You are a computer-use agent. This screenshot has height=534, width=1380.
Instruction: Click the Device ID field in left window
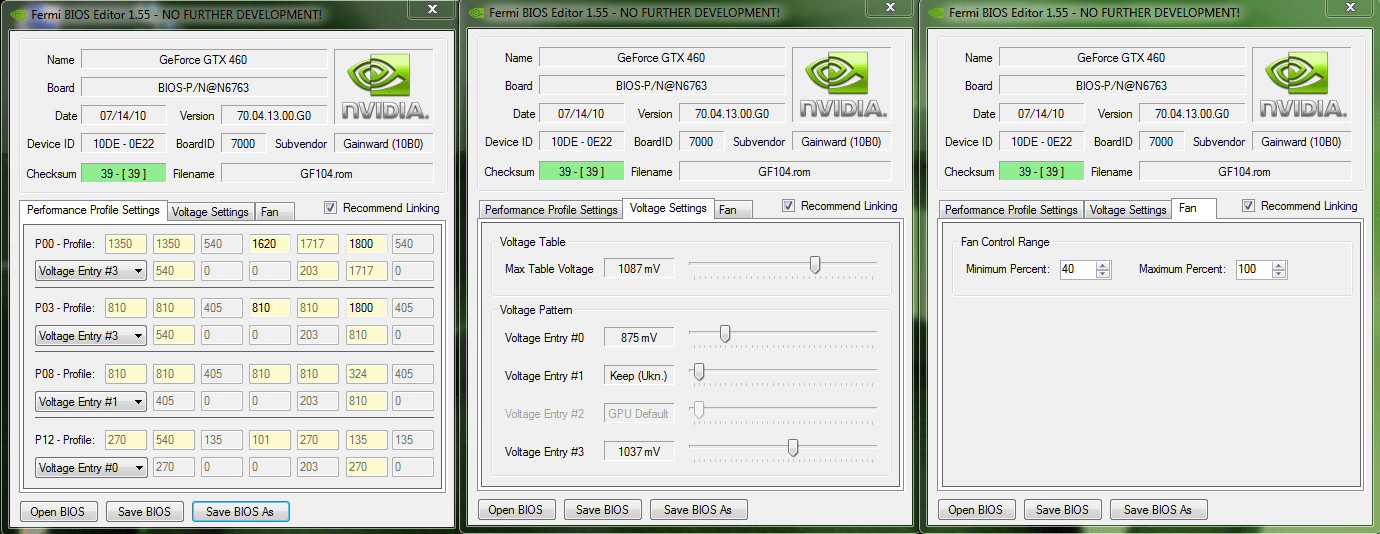pyautogui.click(x=123, y=144)
